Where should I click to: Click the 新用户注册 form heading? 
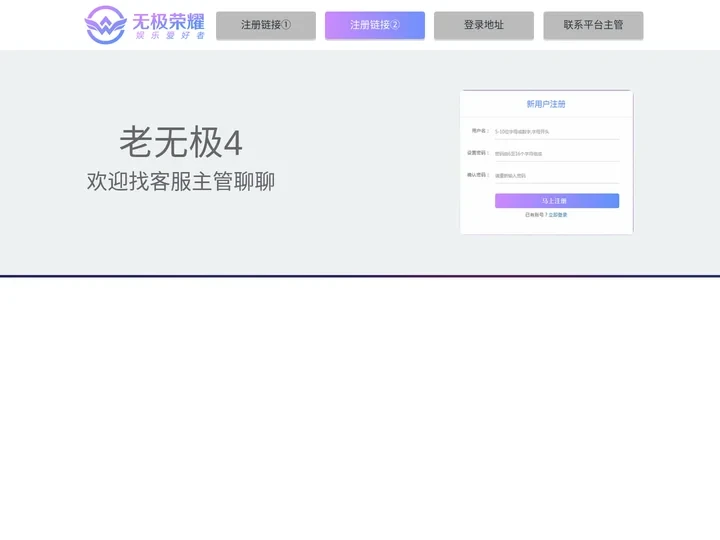point(546,104)
